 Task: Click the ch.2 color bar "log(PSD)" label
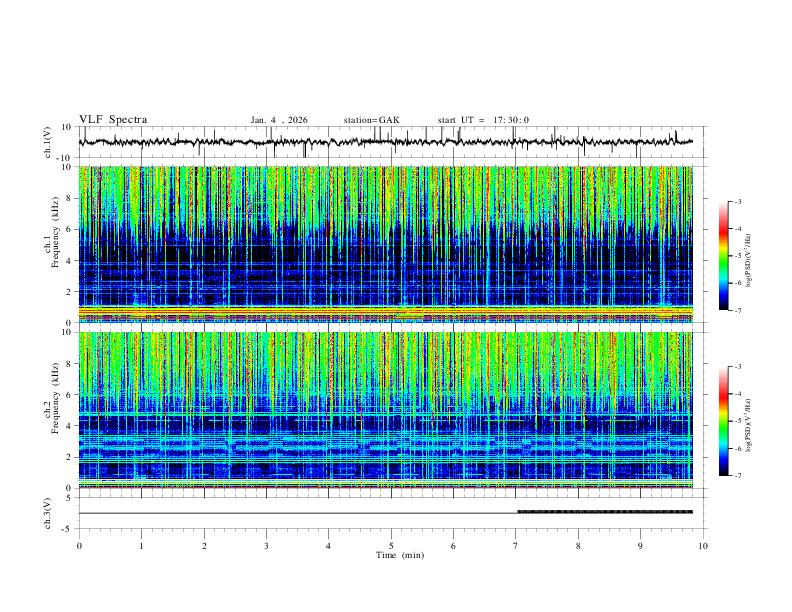(749, 425)
